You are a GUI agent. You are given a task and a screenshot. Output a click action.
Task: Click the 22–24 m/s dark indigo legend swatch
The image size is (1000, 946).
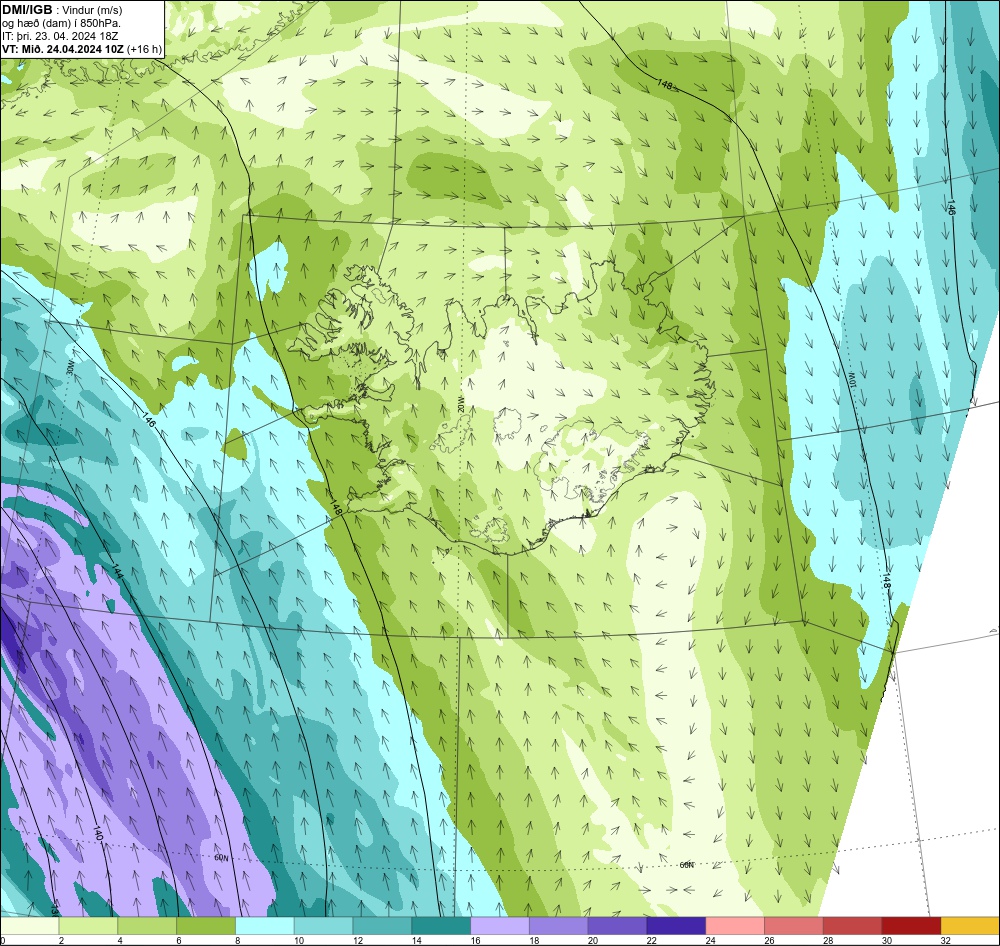coord(676,925)
